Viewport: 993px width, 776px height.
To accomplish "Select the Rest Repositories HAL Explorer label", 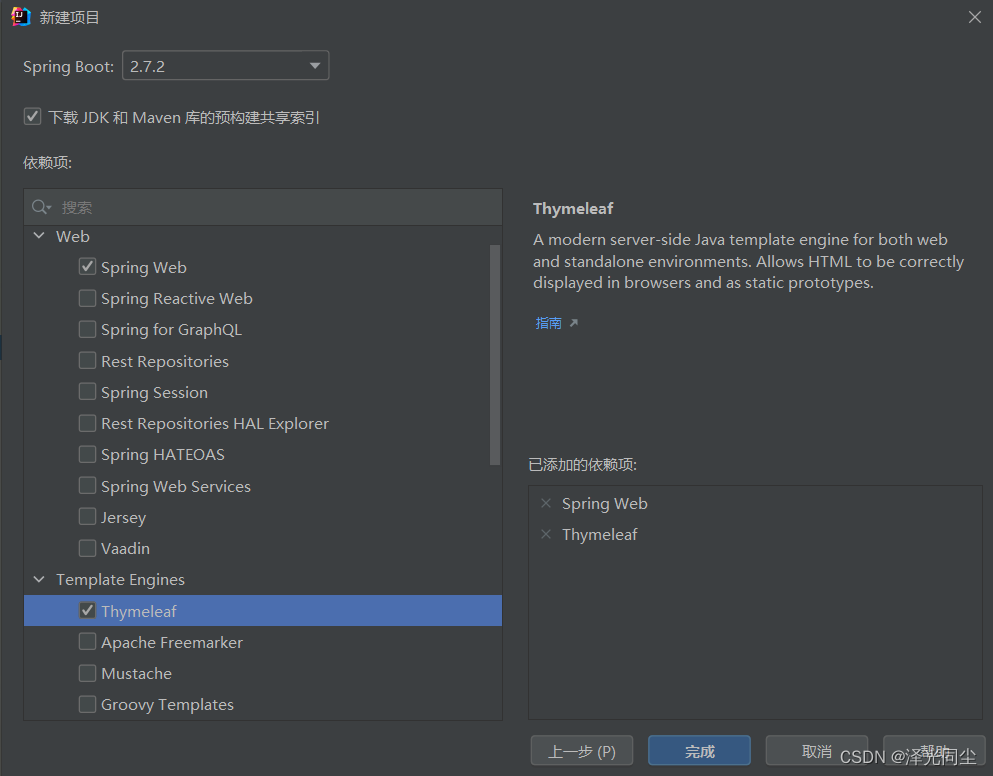I will point(215,423).
